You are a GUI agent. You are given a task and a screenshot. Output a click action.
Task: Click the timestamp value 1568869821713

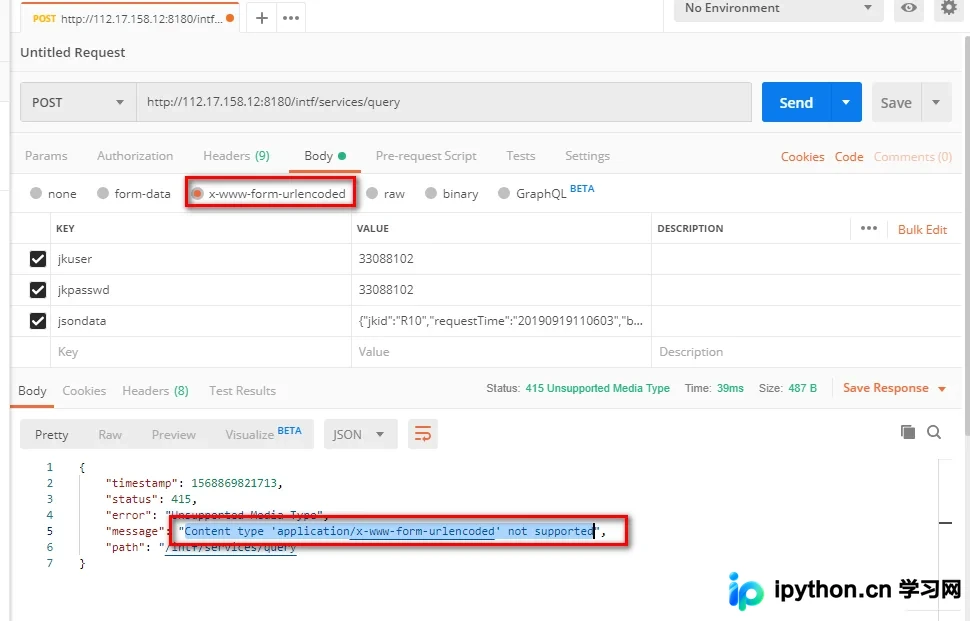[234, 483]
